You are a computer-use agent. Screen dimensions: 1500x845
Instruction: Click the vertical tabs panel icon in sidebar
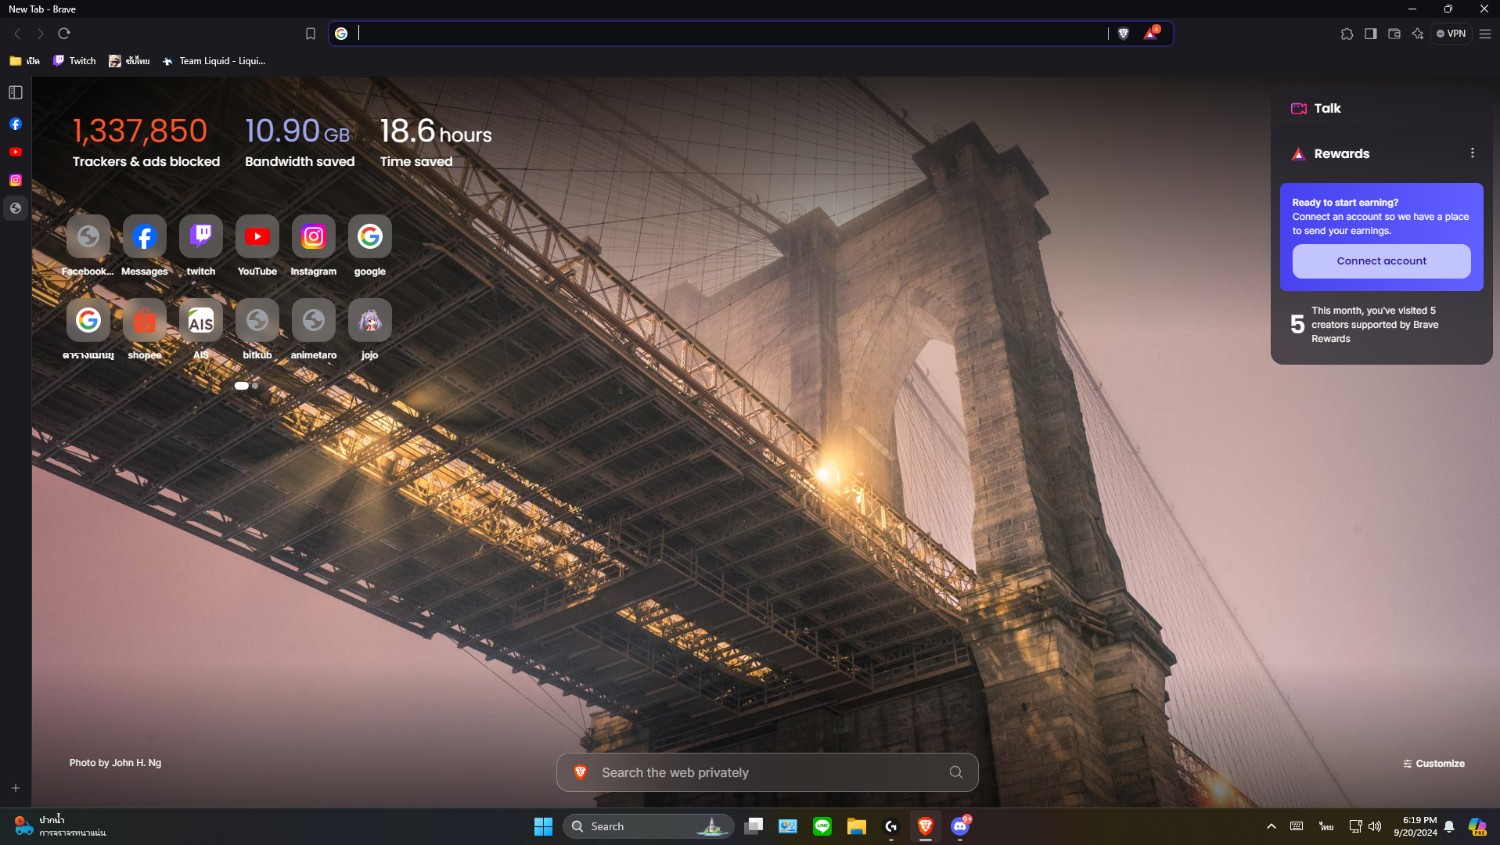coord(15,93)
